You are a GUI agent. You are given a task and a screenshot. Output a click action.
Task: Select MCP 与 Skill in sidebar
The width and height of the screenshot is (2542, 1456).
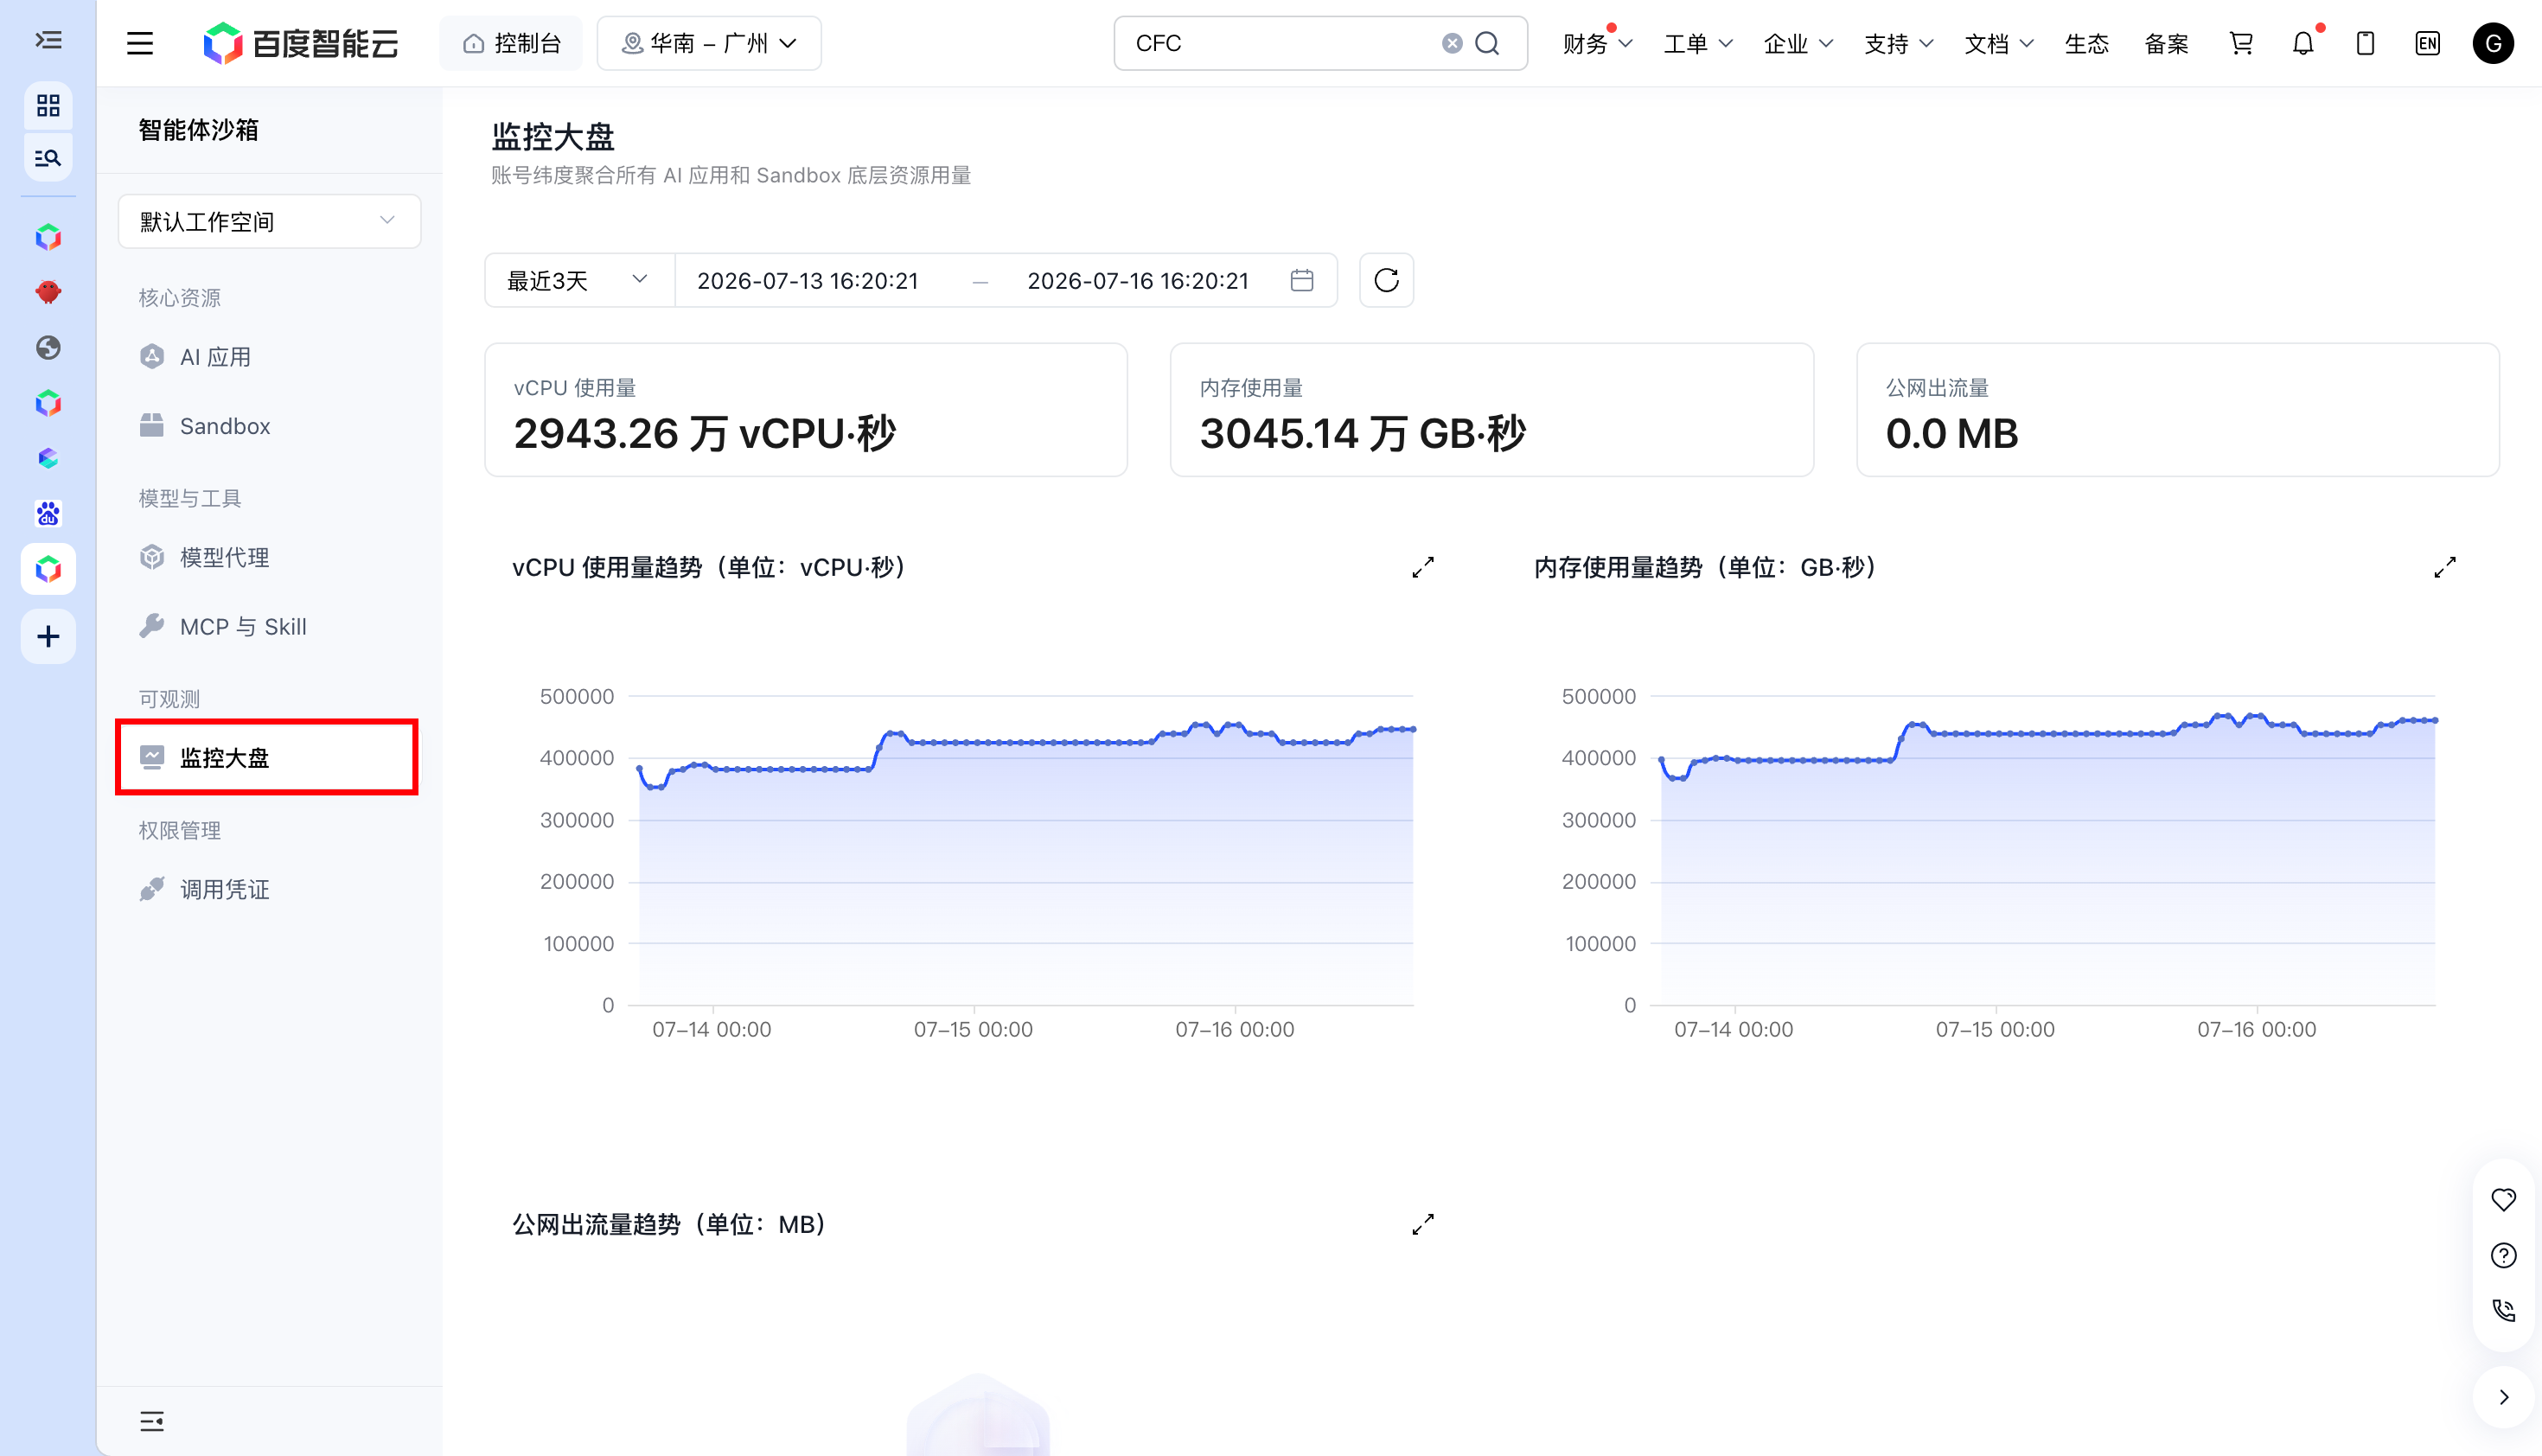tap(243, 626)
